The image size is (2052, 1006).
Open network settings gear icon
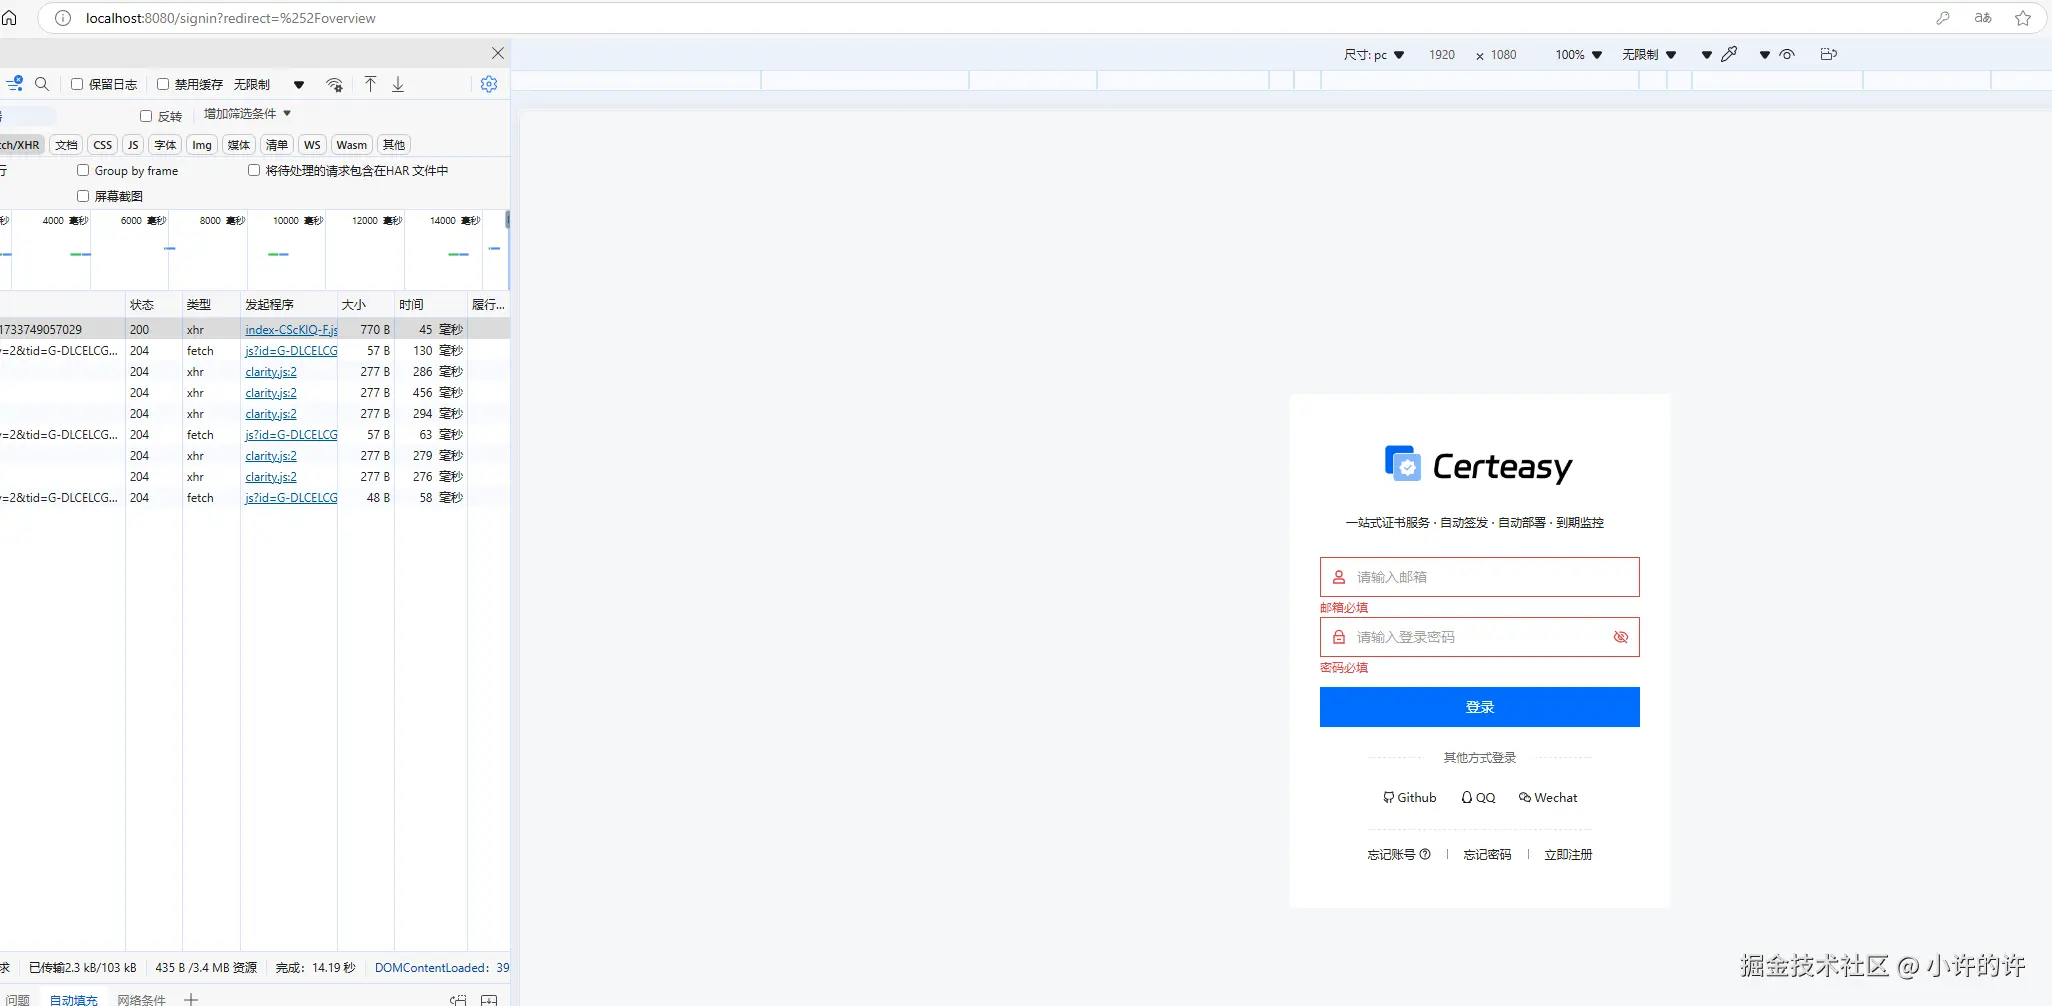(x=489, y=84)
